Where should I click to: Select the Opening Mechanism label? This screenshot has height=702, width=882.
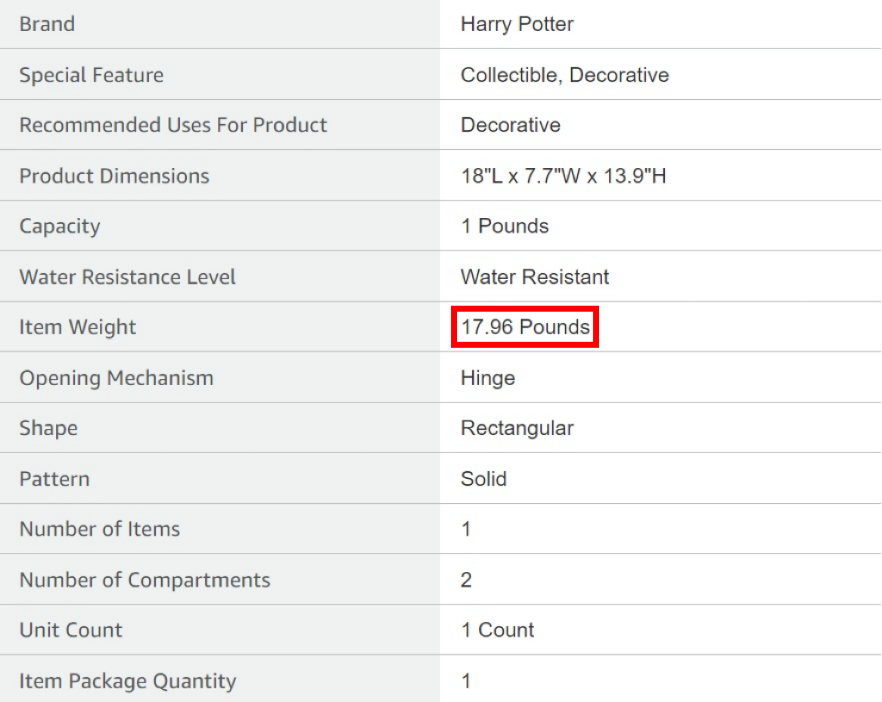(x=116, y=378)
